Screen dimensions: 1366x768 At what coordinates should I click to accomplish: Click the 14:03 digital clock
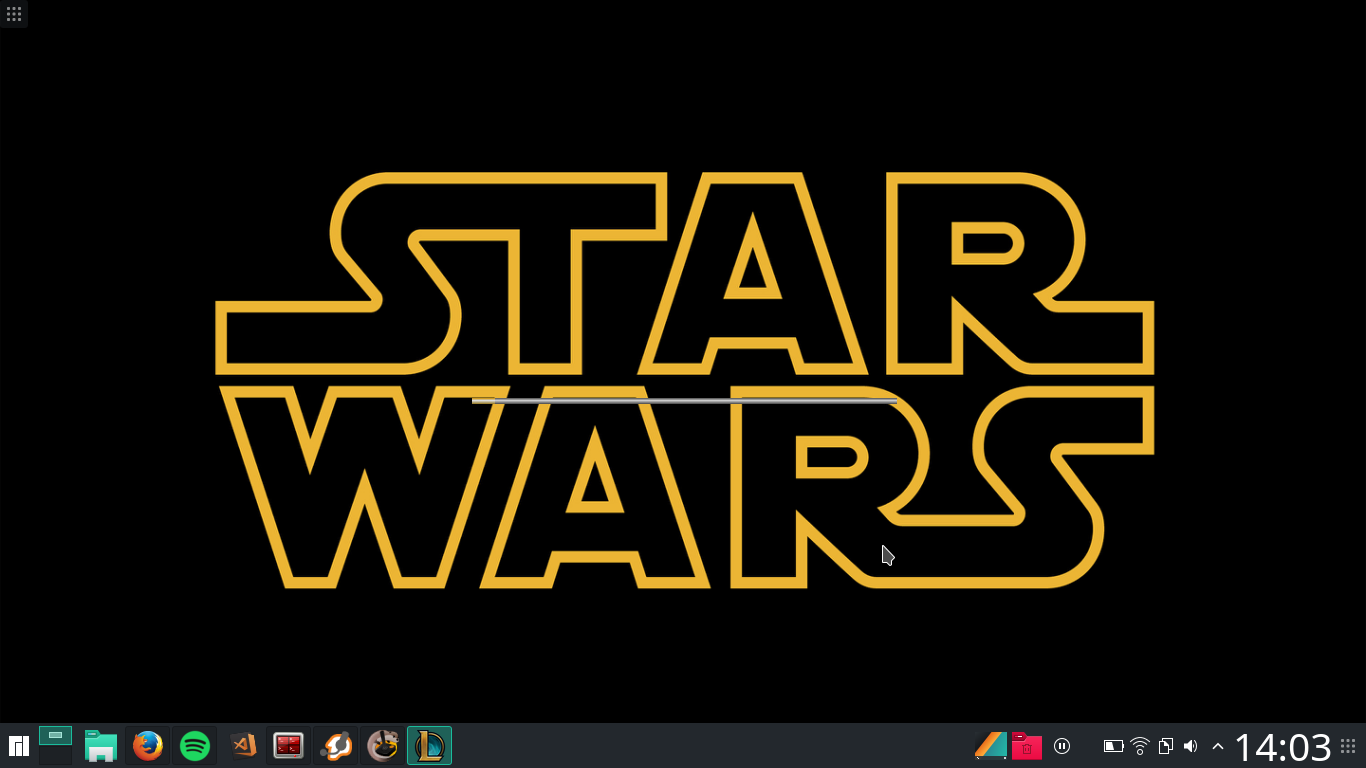(1282, 747)
